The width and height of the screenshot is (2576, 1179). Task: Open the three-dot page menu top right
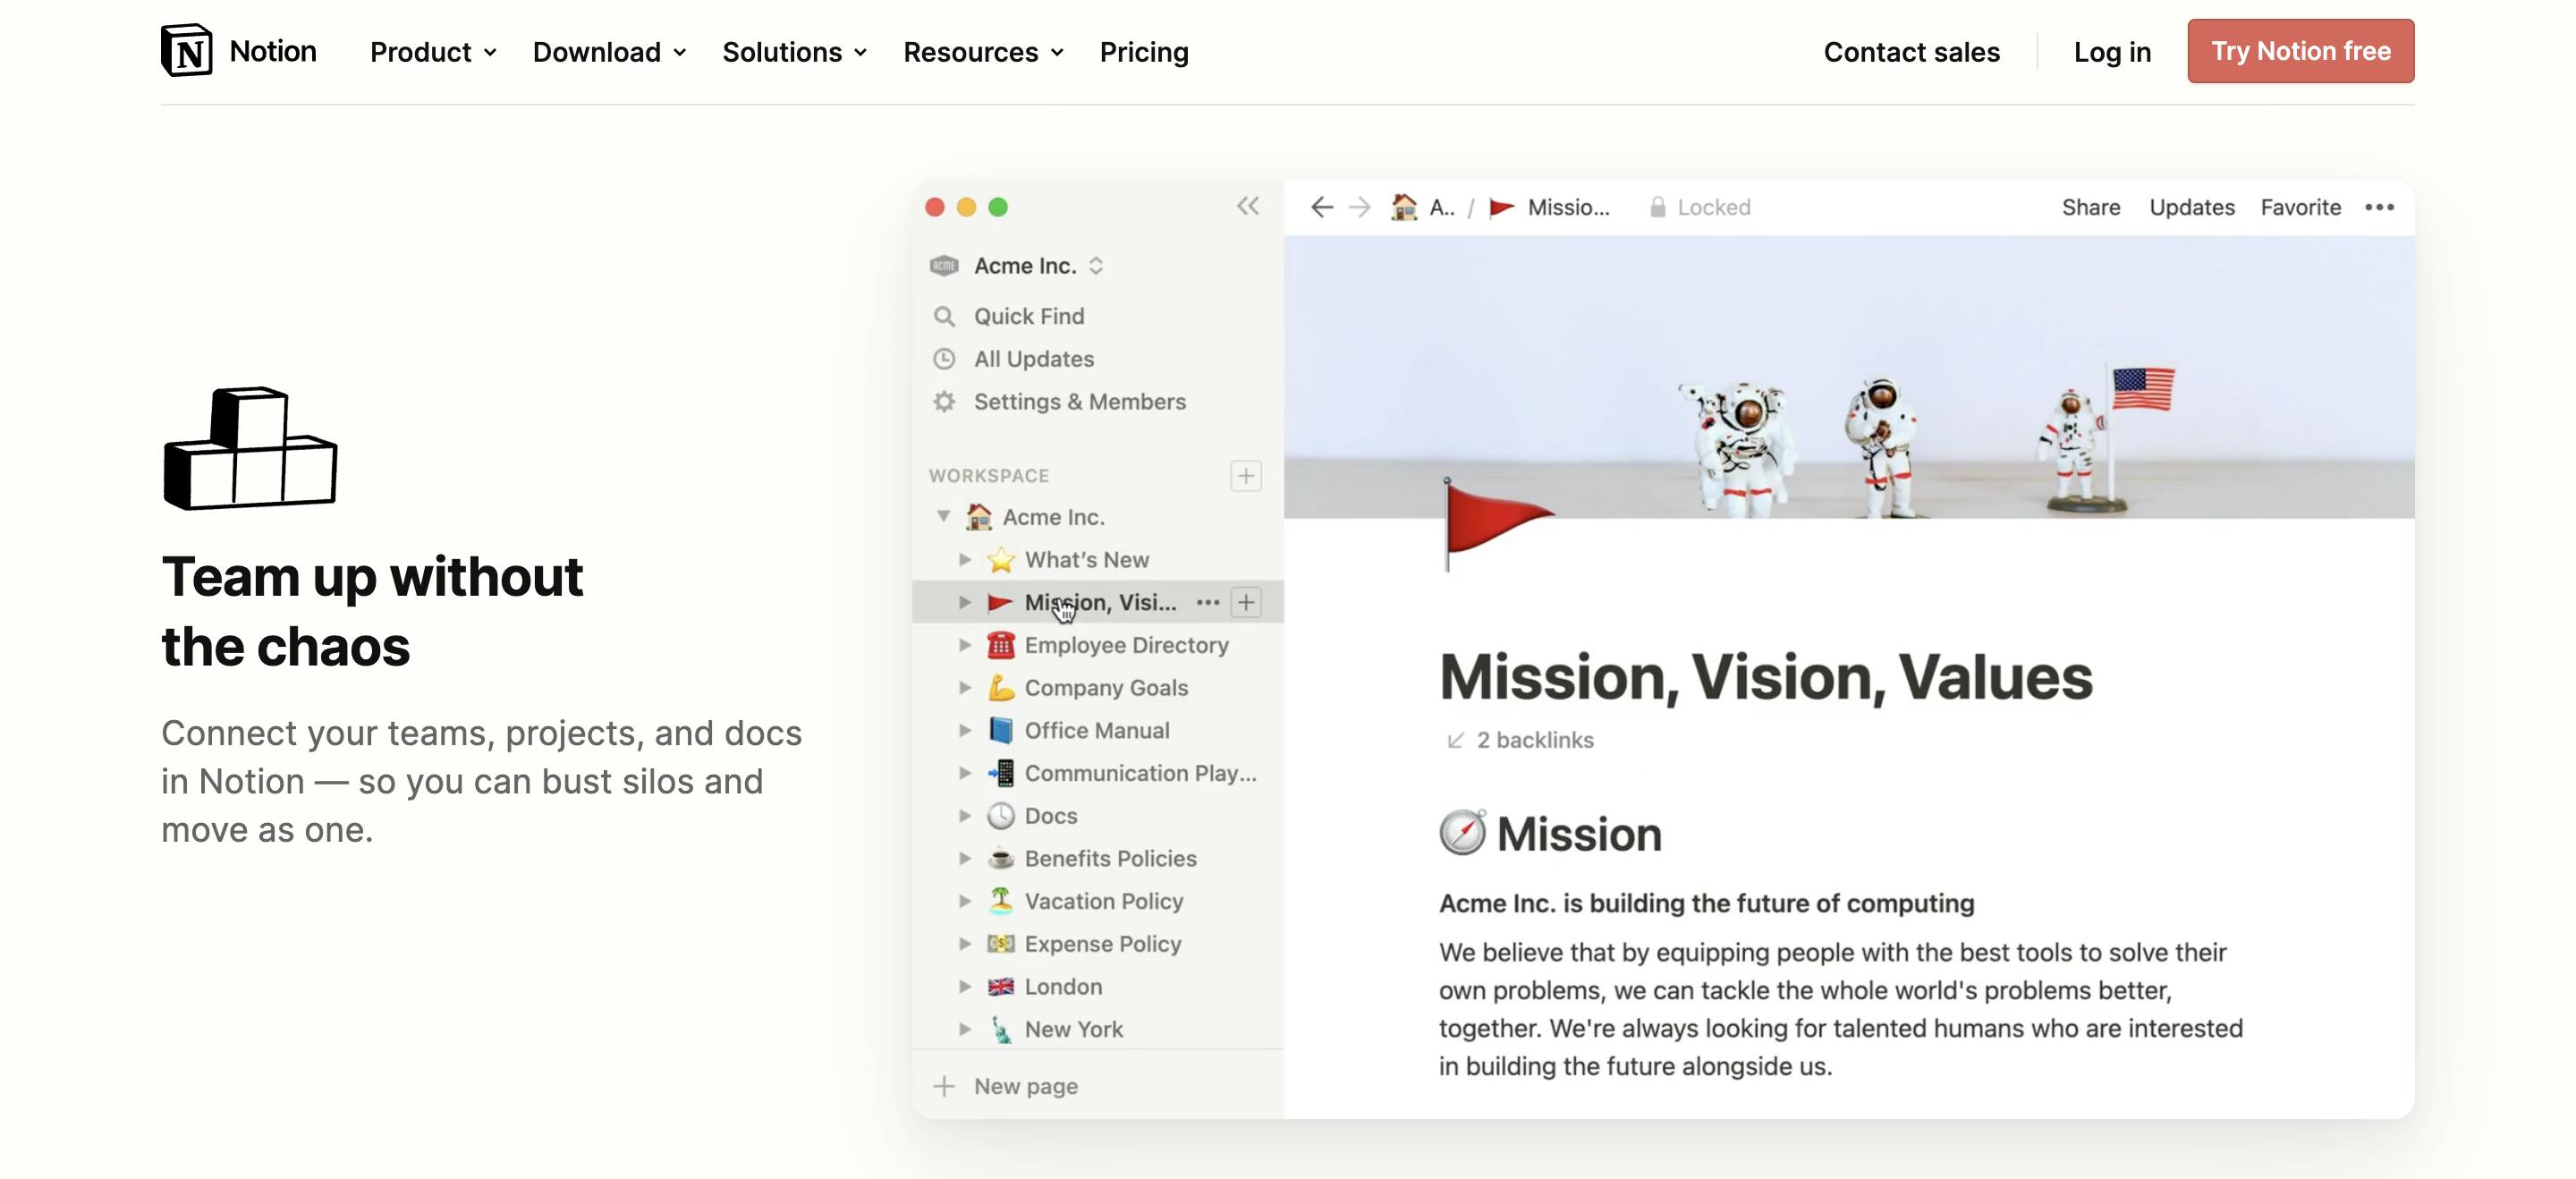2379,207
